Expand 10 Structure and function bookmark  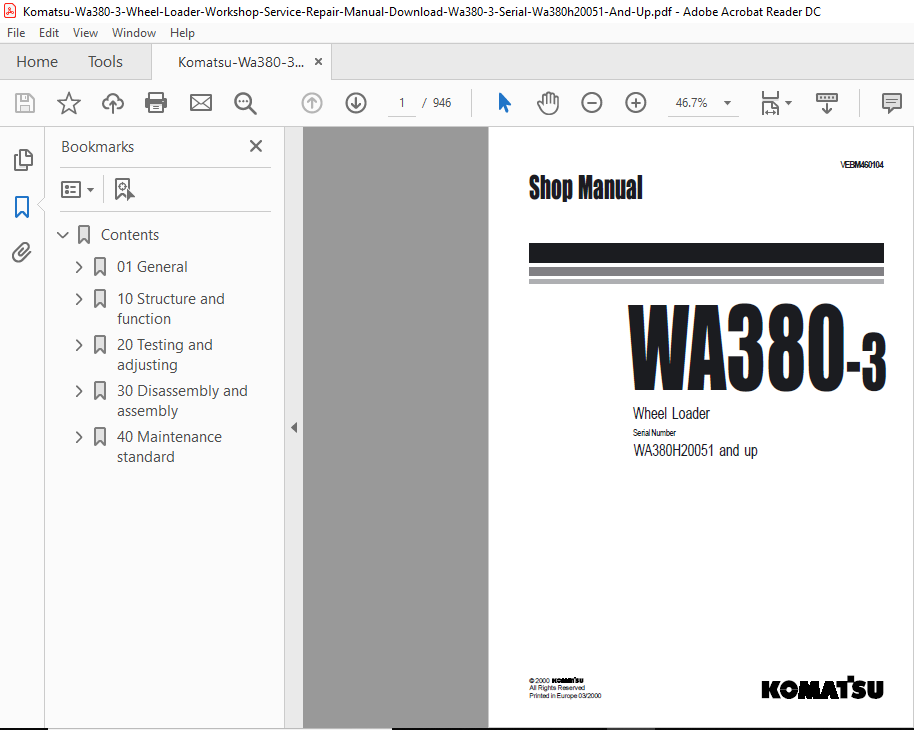tap(79, 299)
